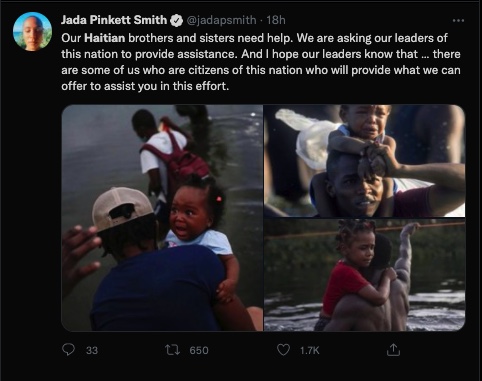Click the bold Haitian keyword in tweet
Screen dimensions: 482x381
coord(105,38)
